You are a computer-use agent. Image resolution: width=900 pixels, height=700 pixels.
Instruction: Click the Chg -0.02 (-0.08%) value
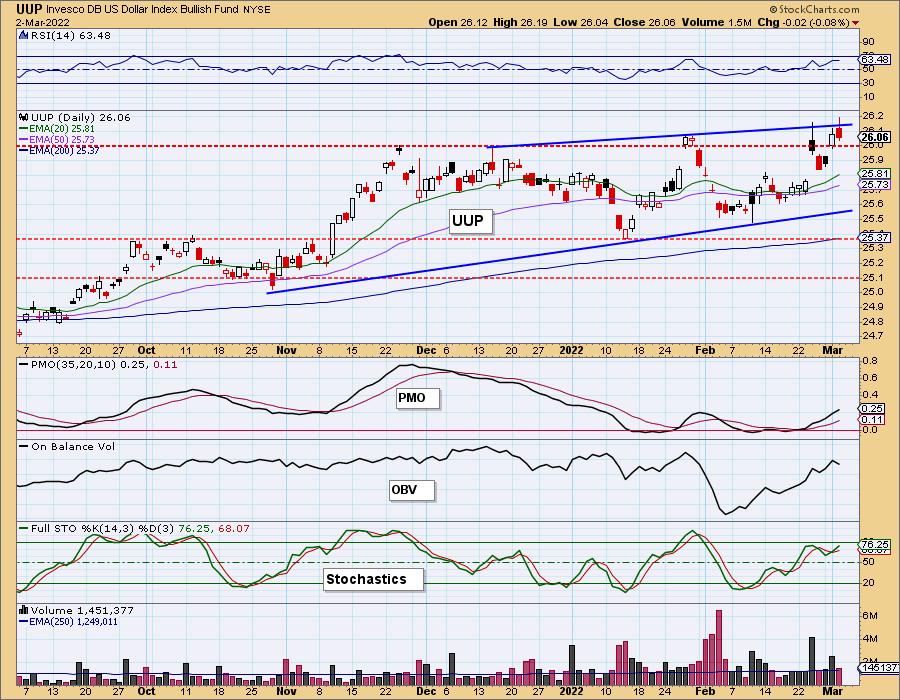point(803,22)
